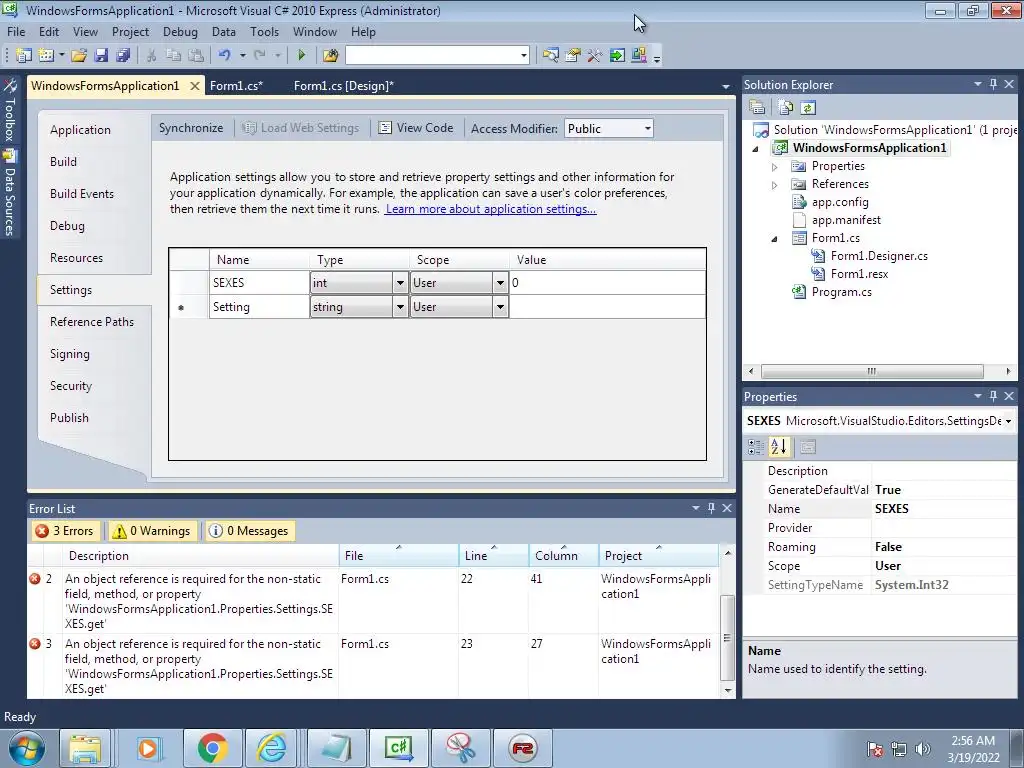Toggle the 3 Errors filter button
This screenshot has height=768, width=1024.
(65, 531)
